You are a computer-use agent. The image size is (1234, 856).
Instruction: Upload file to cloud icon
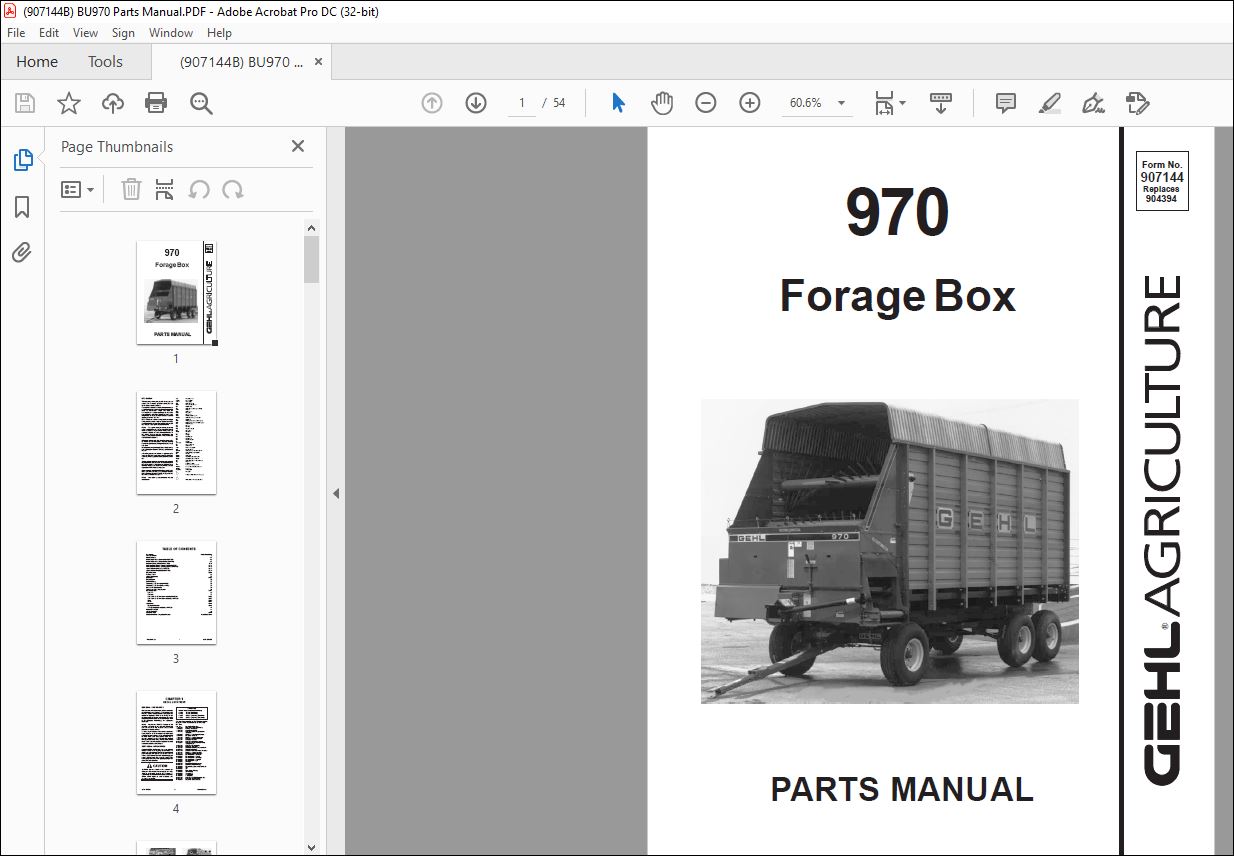point(113,103)
